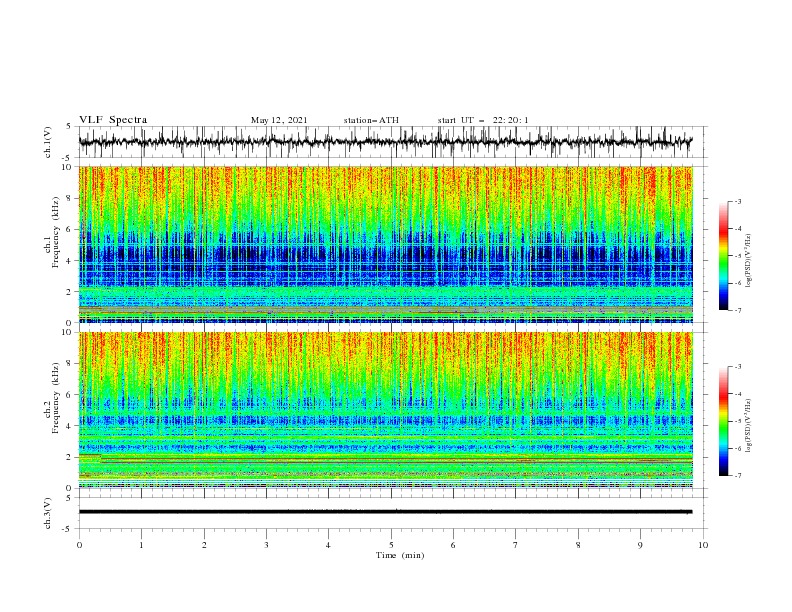Viewport: 792px width, 612px height.
Task: Click the 'ch.3(V)' axis label
Action: click(48, 513)
